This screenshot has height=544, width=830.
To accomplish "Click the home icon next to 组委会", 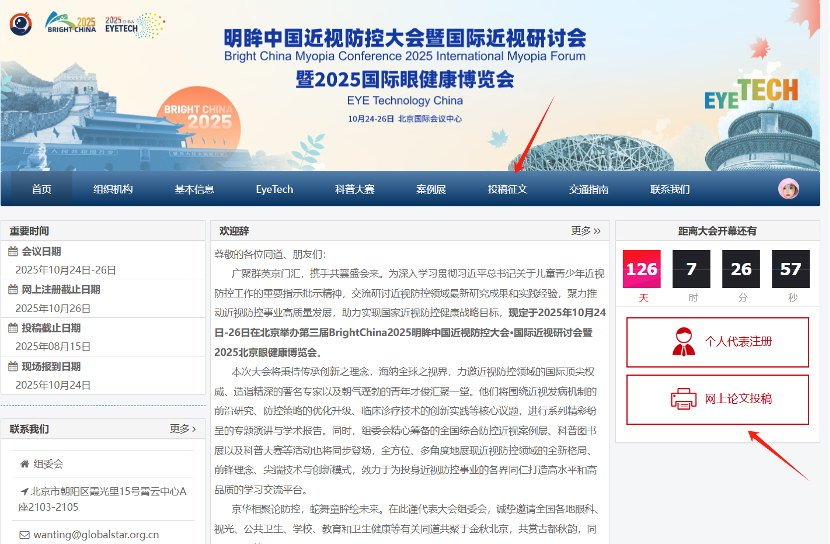I will click(24, 464).
